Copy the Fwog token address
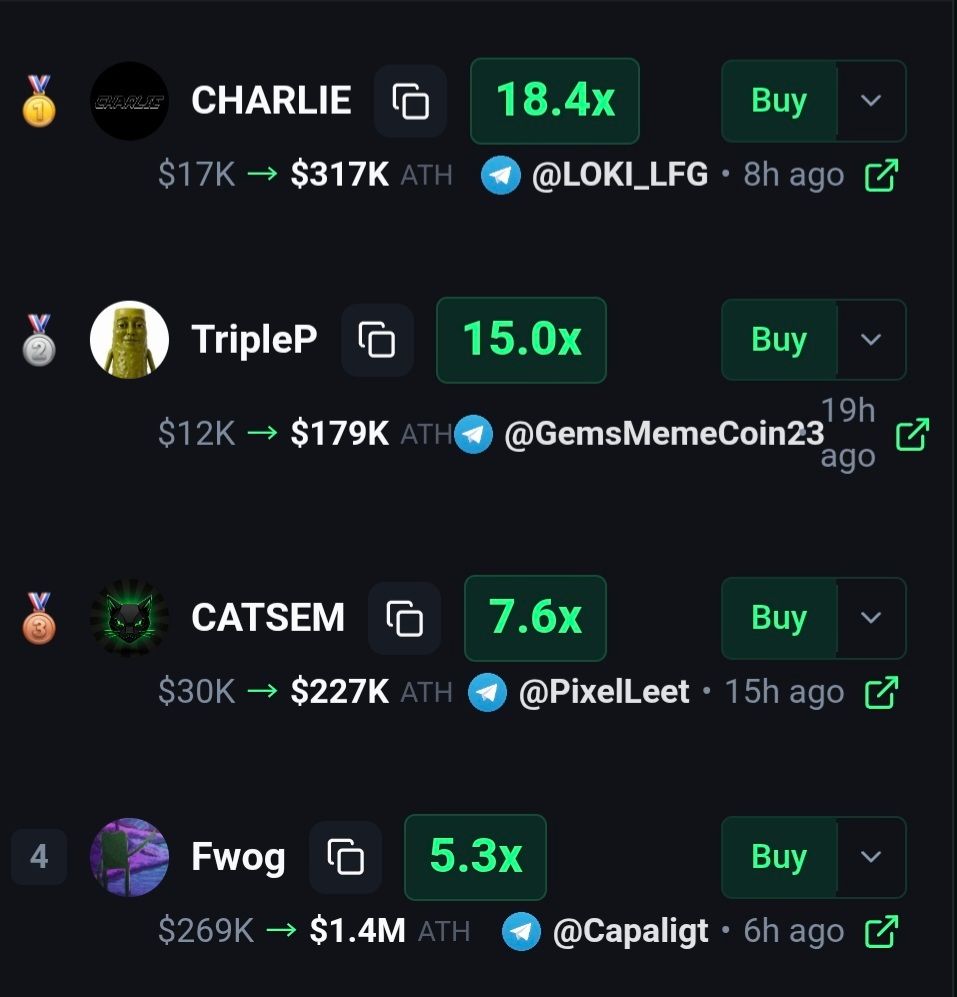 tap(345, 857)
